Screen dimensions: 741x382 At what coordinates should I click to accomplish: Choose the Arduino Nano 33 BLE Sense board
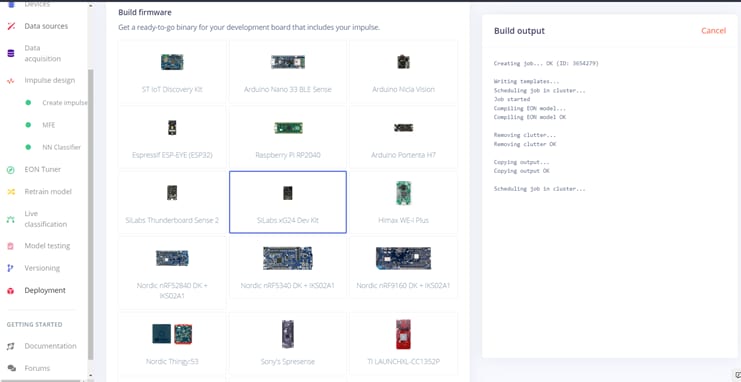click(287, 72)
